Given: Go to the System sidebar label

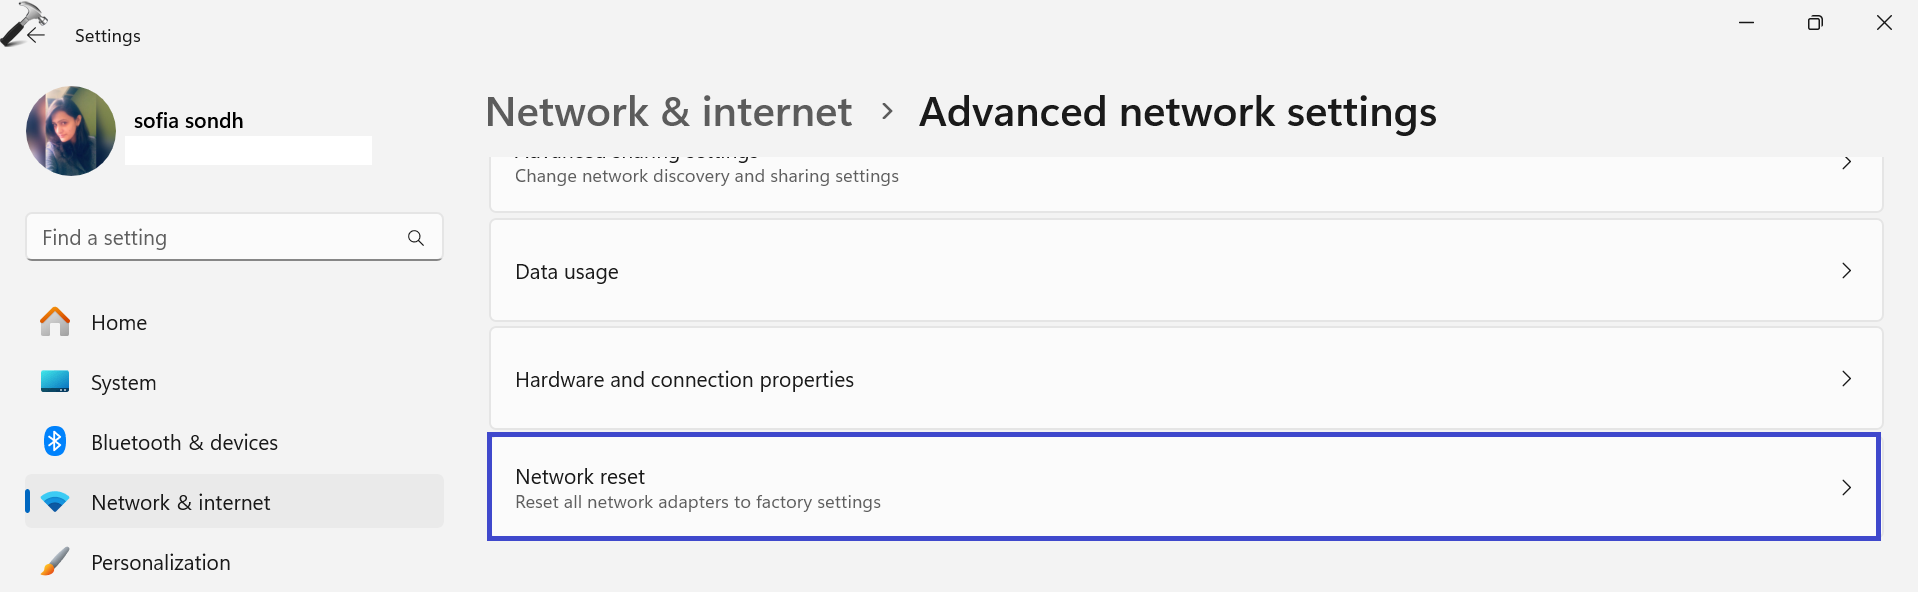Looking at the screenshot, I should (x=123, y=383).
